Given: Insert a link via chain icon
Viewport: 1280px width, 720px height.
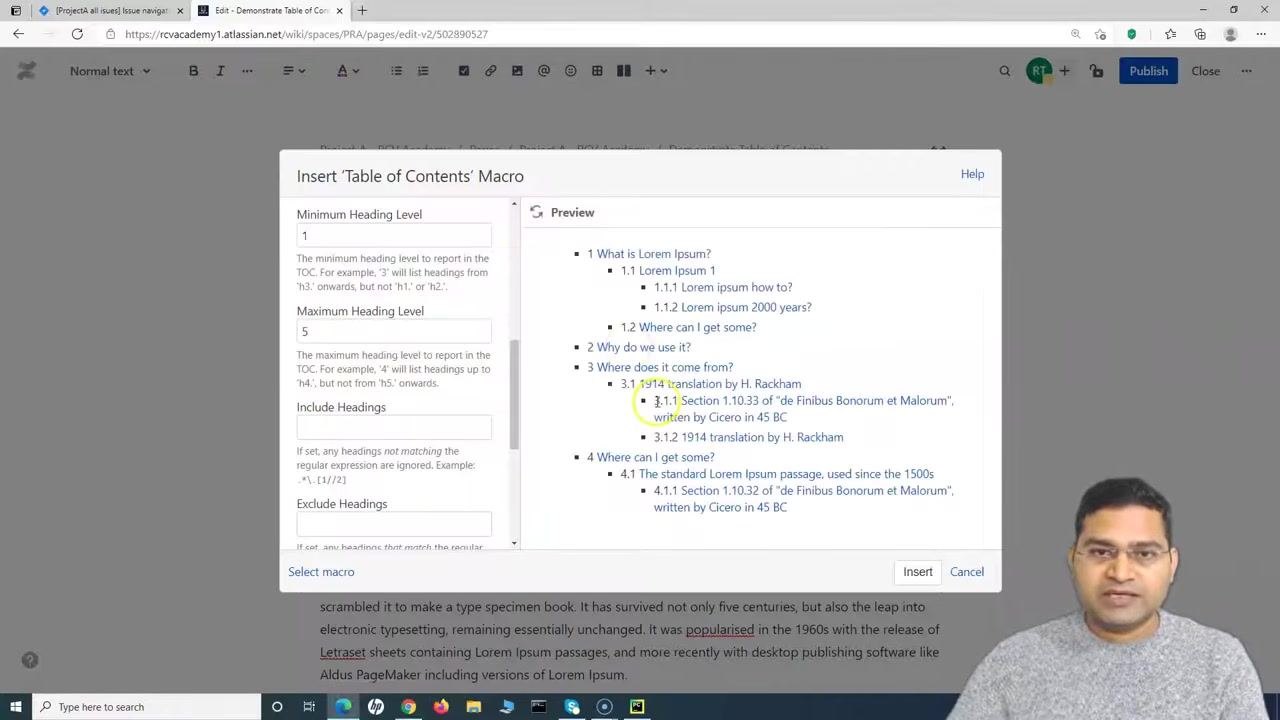Looking at the screenshot, I should [490, 71].
